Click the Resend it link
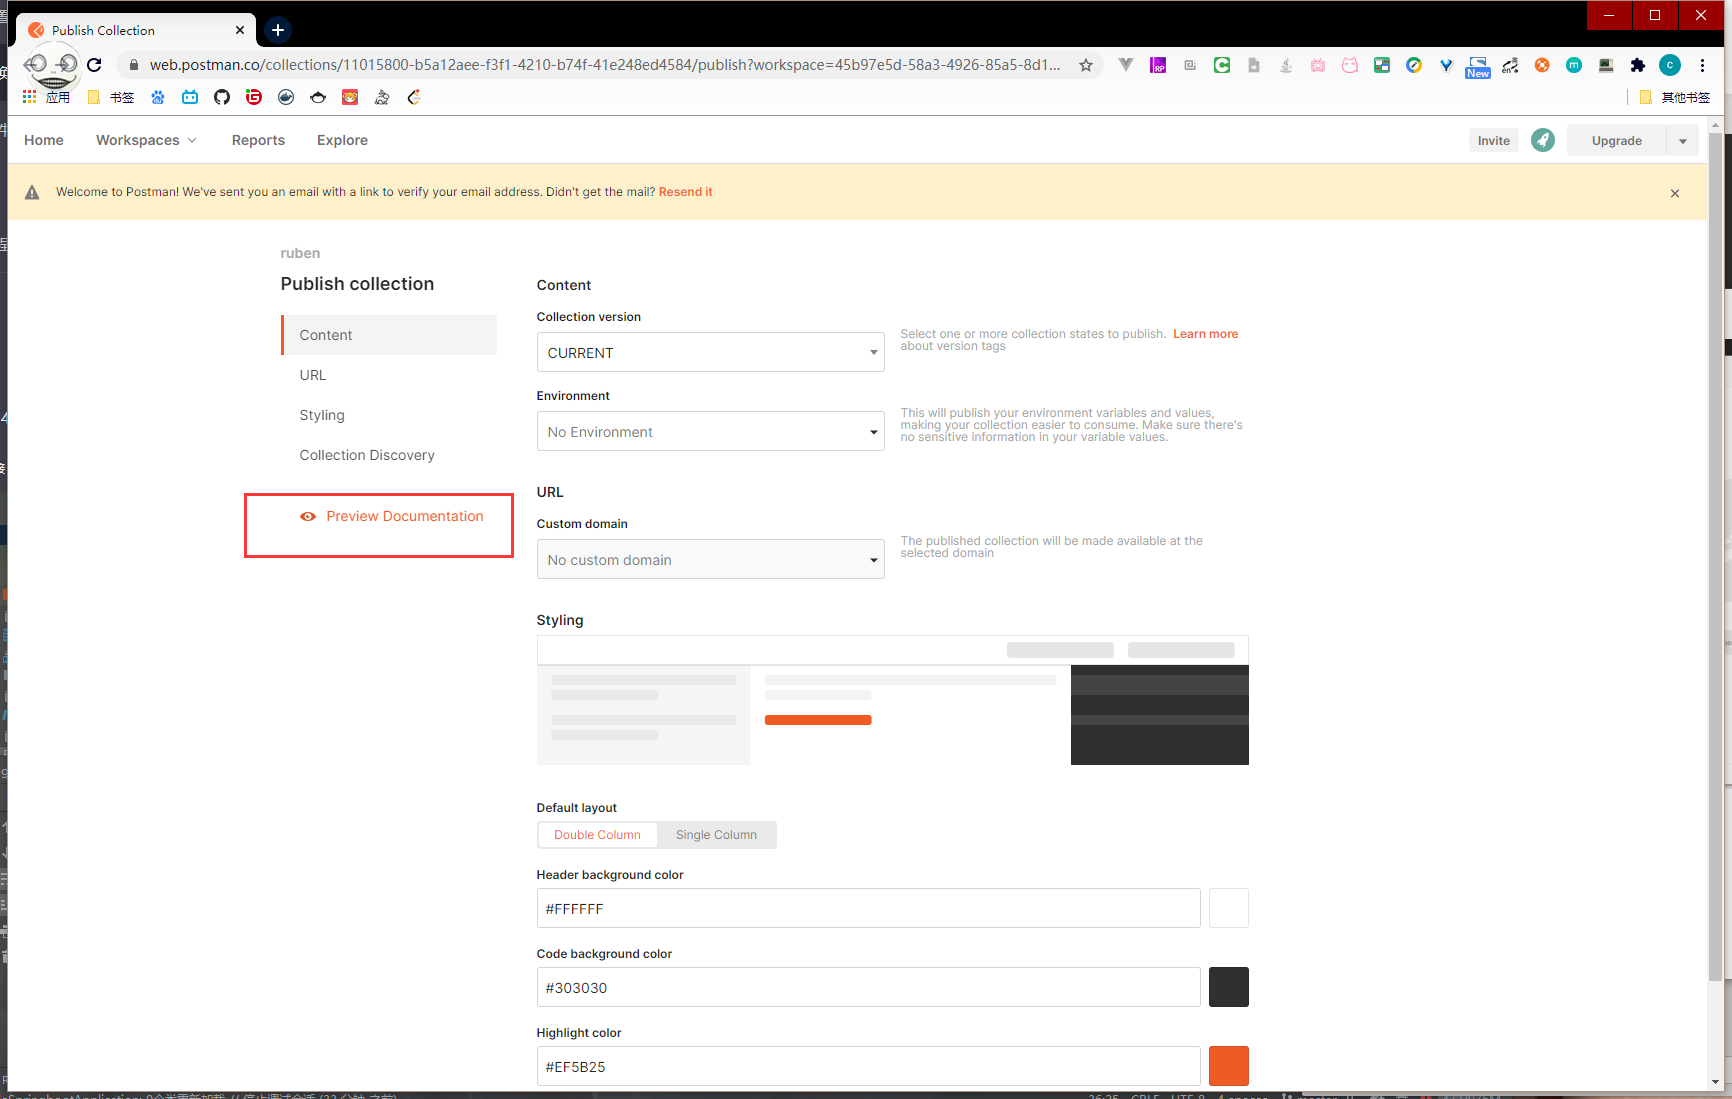Screen dimensions: 1732x1099 tap(685, 192)
